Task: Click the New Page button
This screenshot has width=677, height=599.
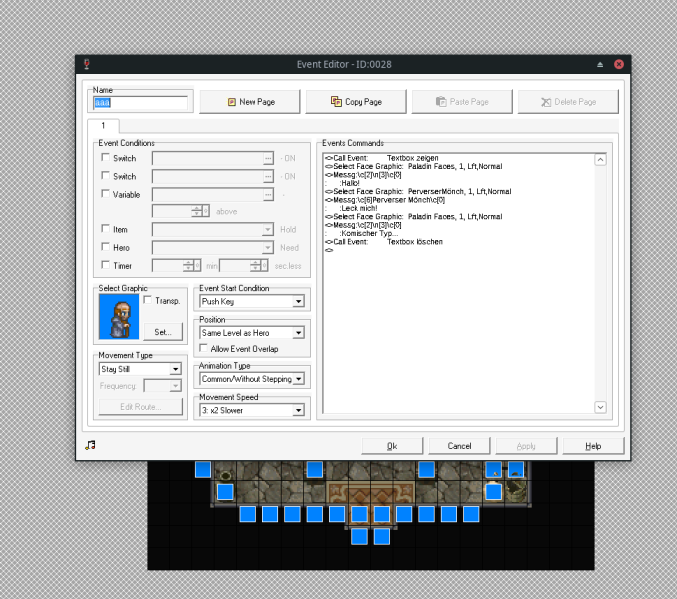Action: [x=250, y=102]
